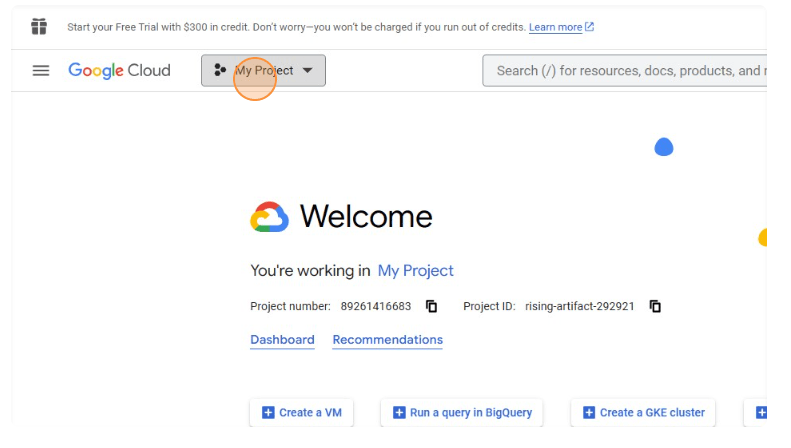
Task: Click the Learn more link
Action: [x=561, y=27]
